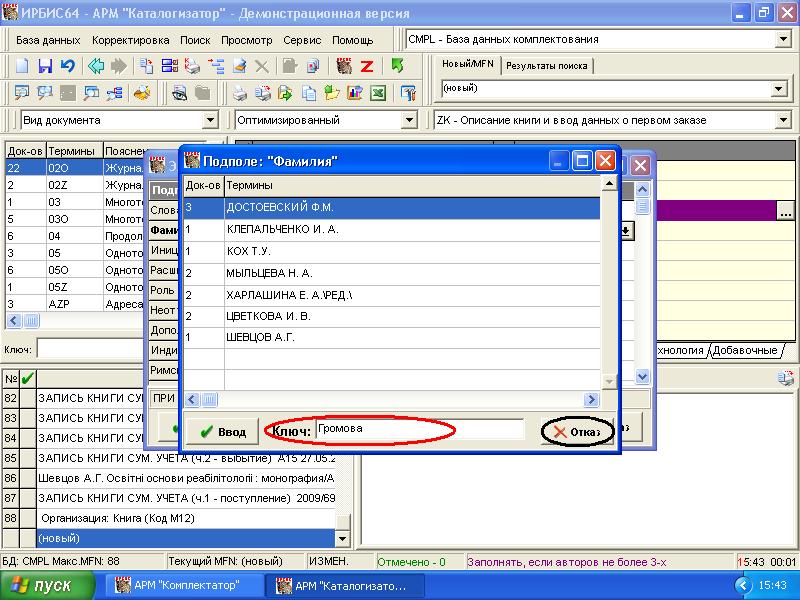Click the blue undo arrow icon

(67, 66)
